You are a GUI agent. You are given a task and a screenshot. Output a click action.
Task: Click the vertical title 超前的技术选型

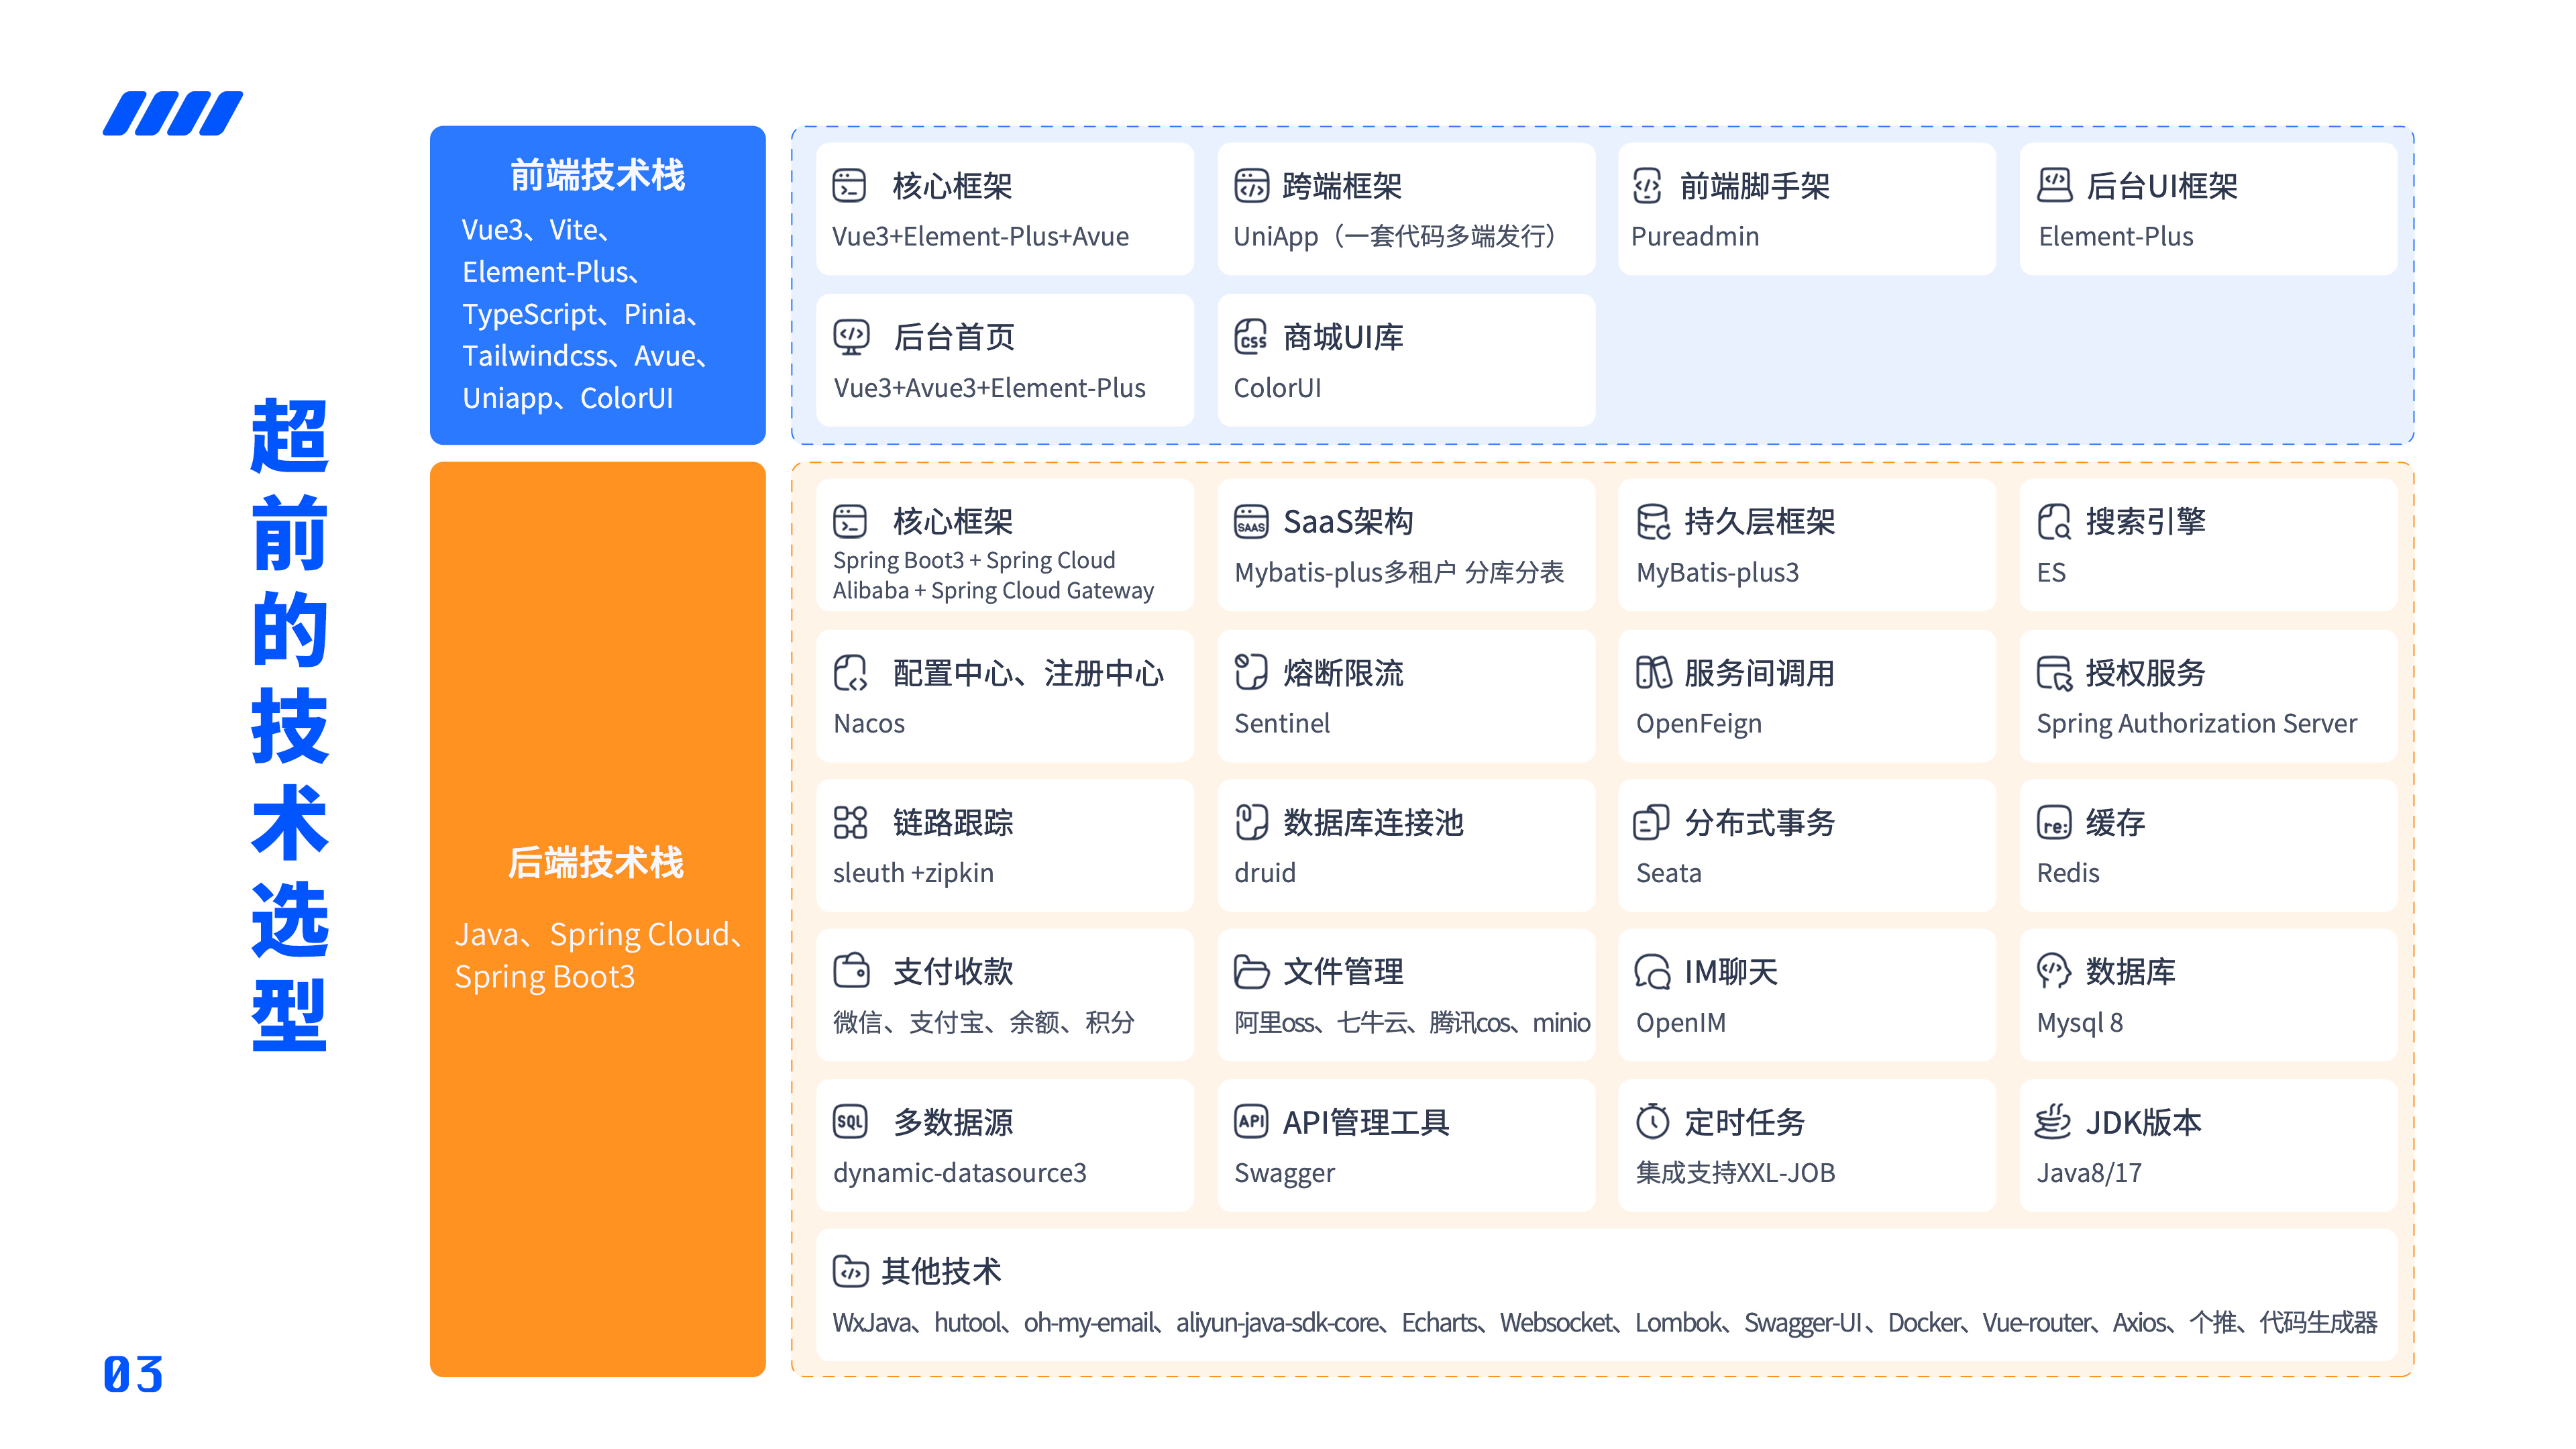[x=290, y=725]
